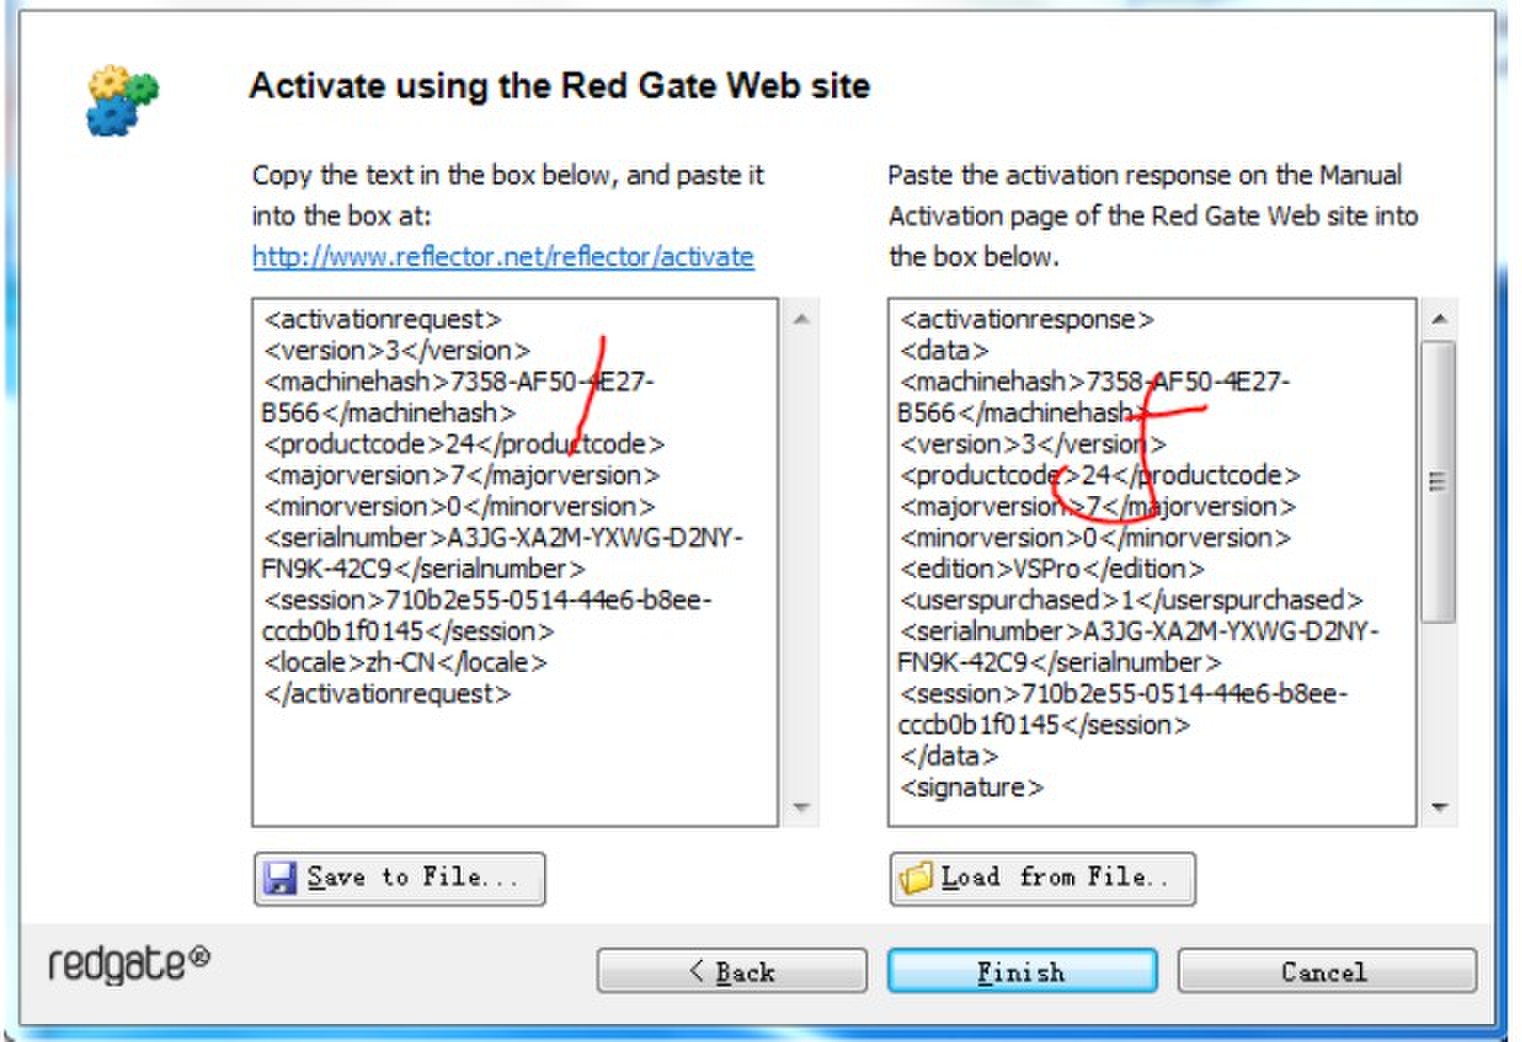
Task: Click the Load from File button
Action: coord(1042,879)
